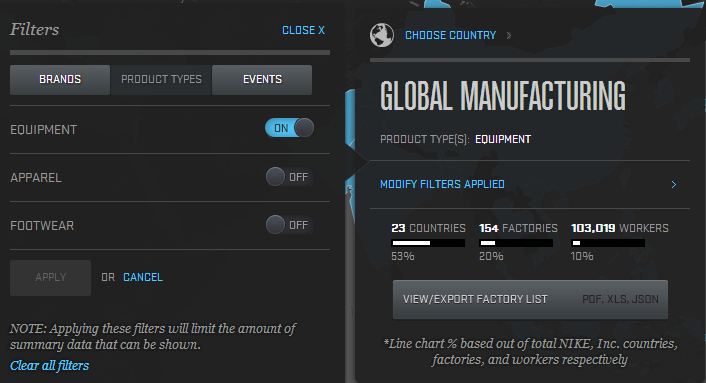Enable the Footwear toggle
This screenshot has width=706, height=383.
(x=290, y=225)
